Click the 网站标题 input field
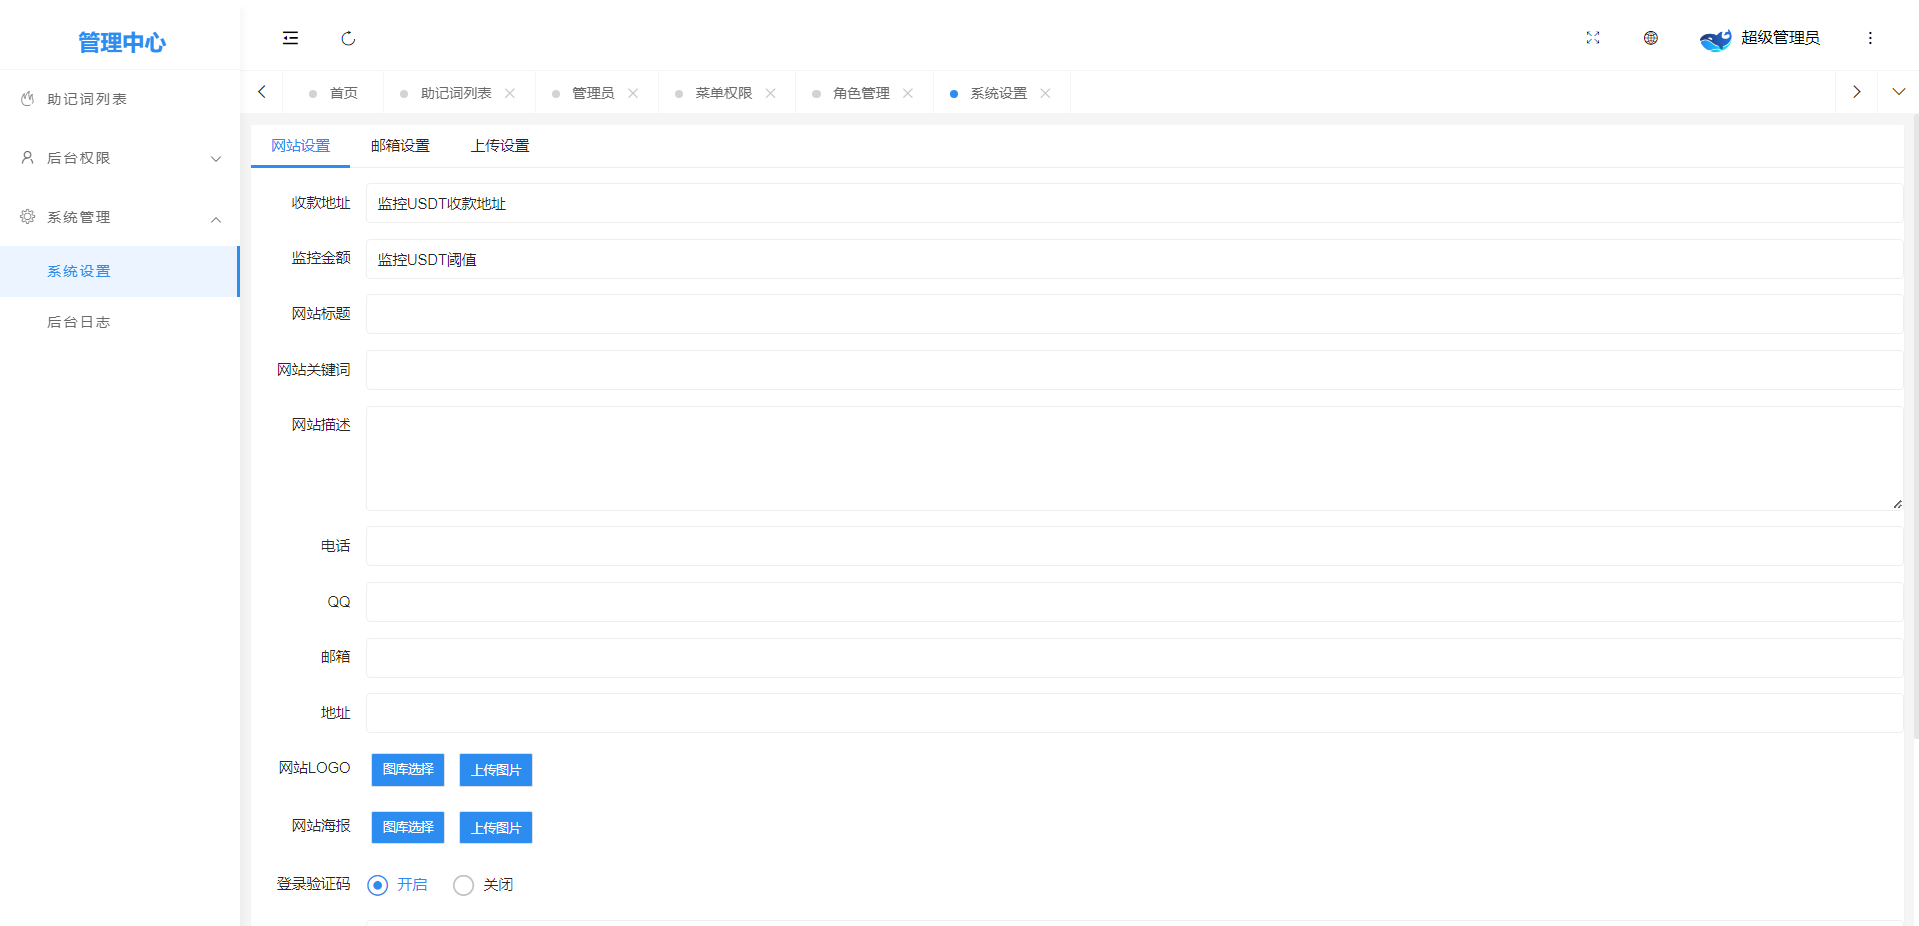This screenshot has height=926, width=1919. (x=1134, y=314)
